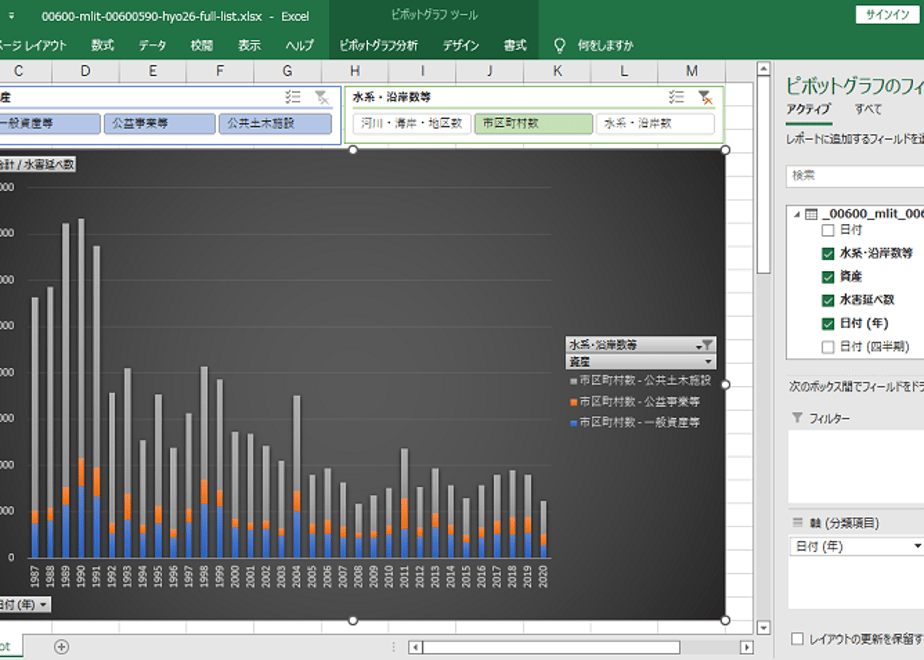Click horizontal scrollbar right arrow
The image size is (924, 660).
(746, 647)
